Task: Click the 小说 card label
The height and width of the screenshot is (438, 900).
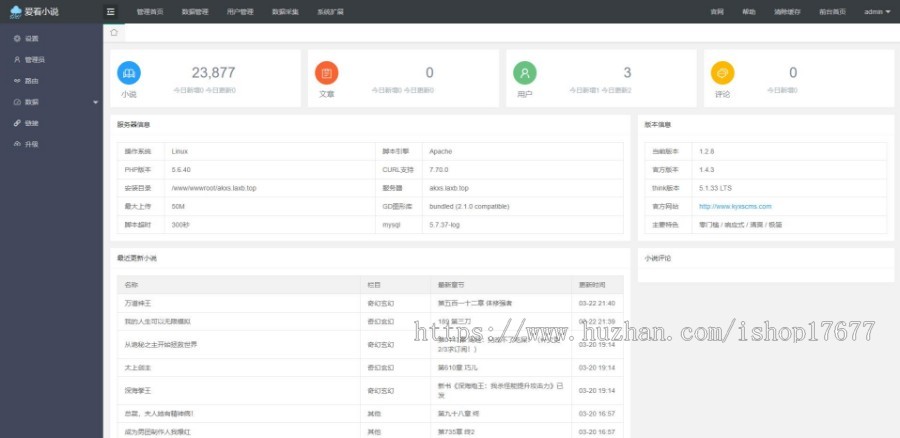Action: coord(129,94)
